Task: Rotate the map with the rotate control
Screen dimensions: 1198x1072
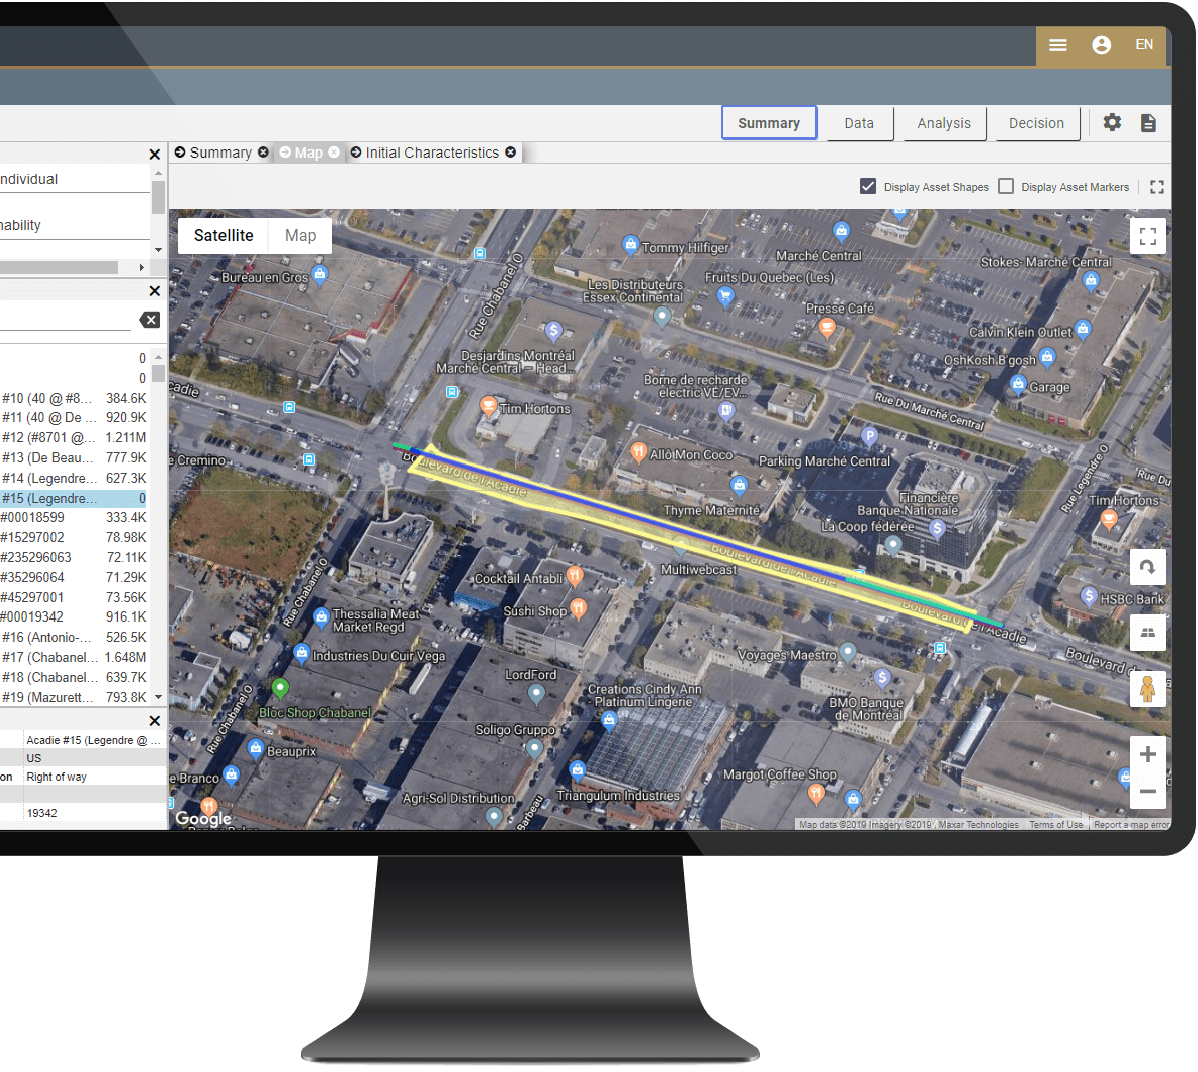Action: pos(1148,567)
